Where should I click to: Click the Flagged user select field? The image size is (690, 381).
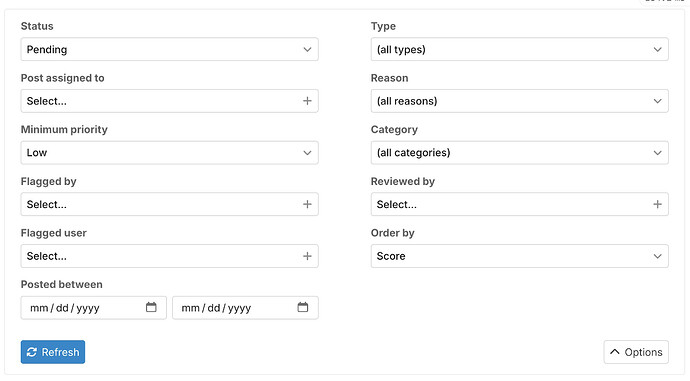(169, 256)
